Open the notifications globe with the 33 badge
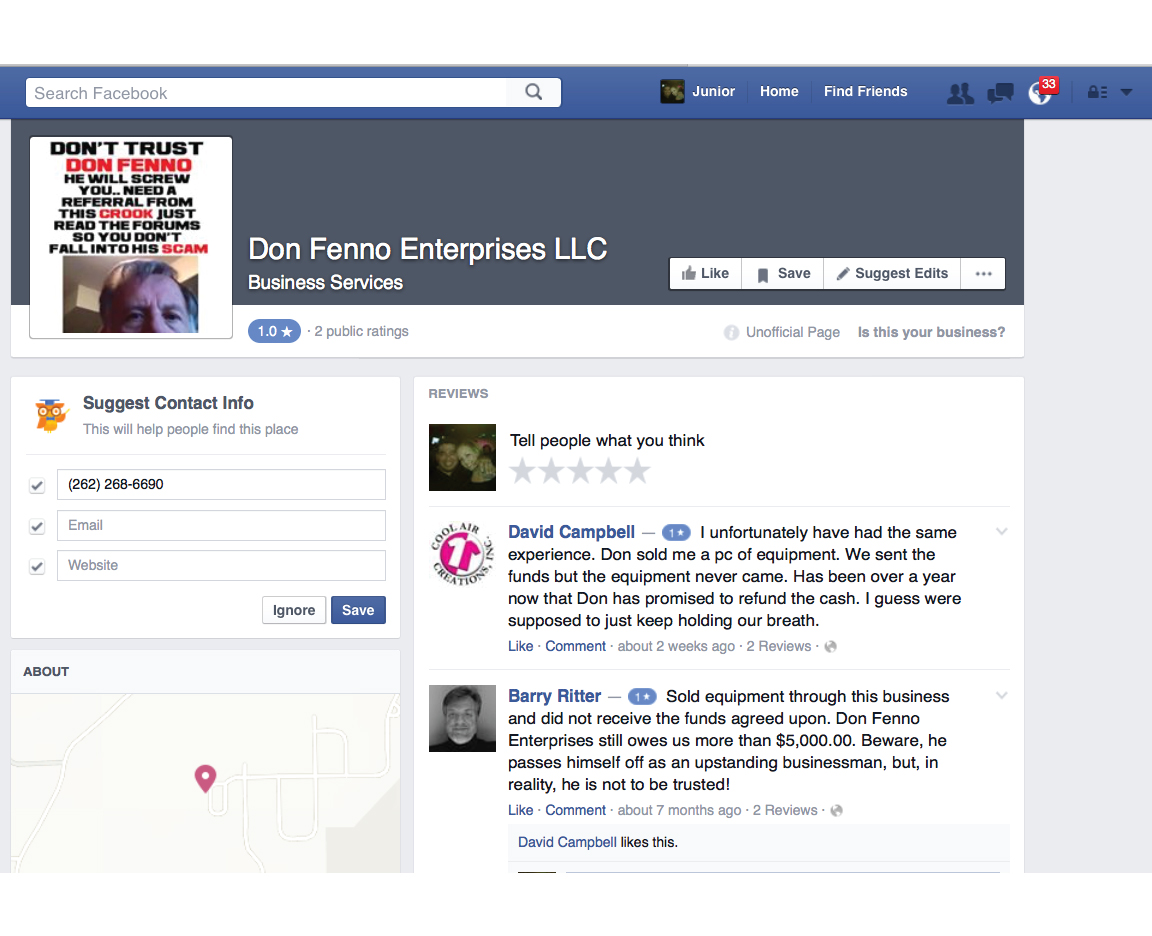 point(1042,91)
